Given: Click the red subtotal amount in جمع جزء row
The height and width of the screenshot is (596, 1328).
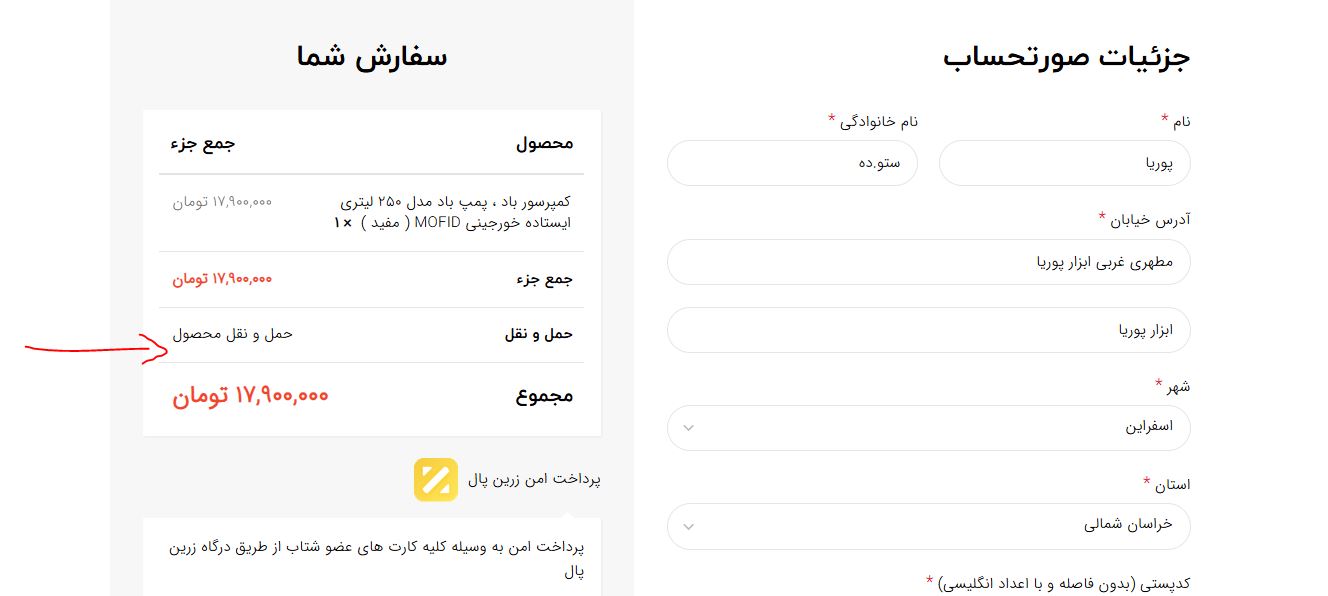Looking at the screenshot, I should (221, 279).
